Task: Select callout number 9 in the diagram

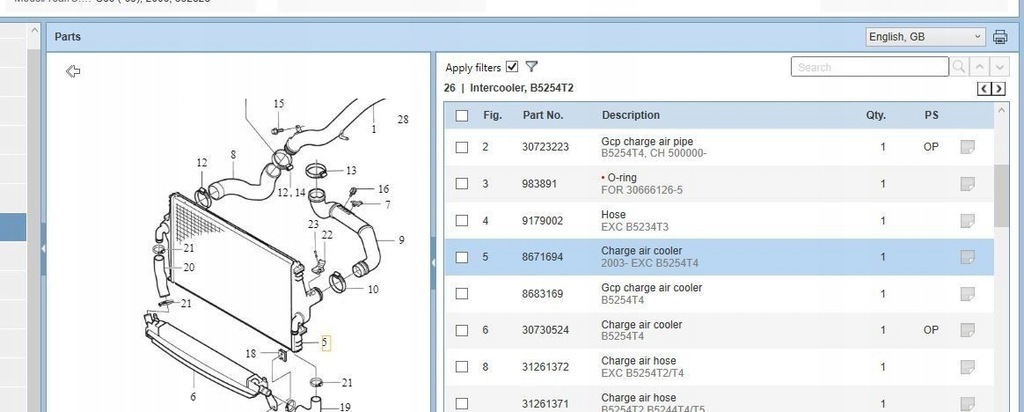Action: point(401,240)
